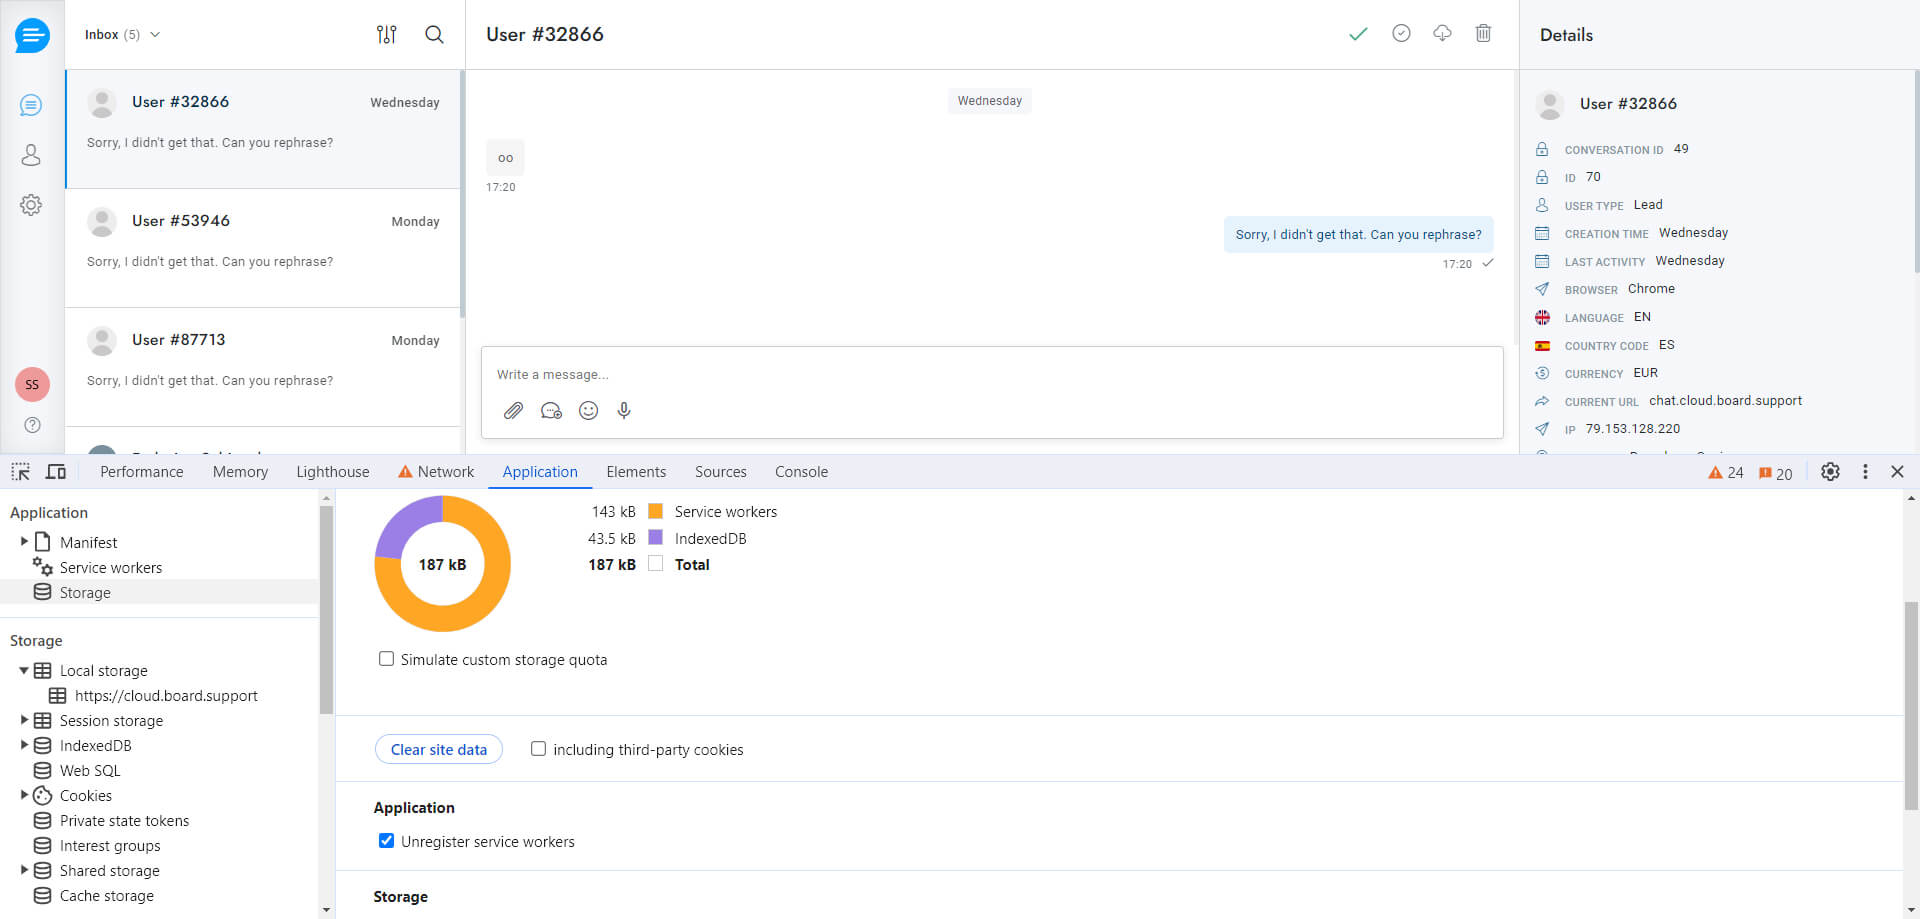Click the orange Service workers color swatch
1920x919 pixels.
point(656,511)
